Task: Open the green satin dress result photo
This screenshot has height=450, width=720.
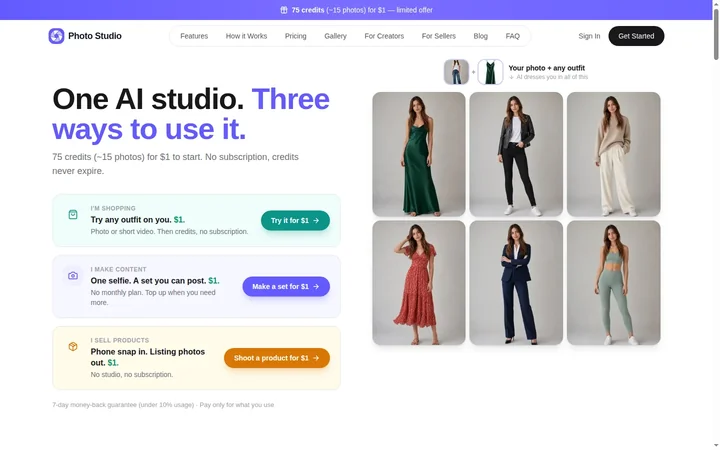Action: pos(419,154)
